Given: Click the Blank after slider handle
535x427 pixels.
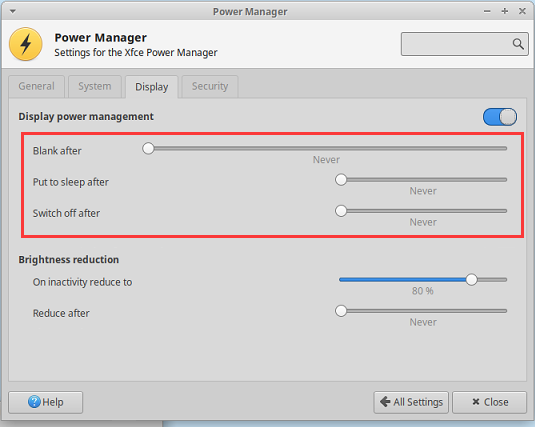Looking at the screenshot, I should click(148, 148).
